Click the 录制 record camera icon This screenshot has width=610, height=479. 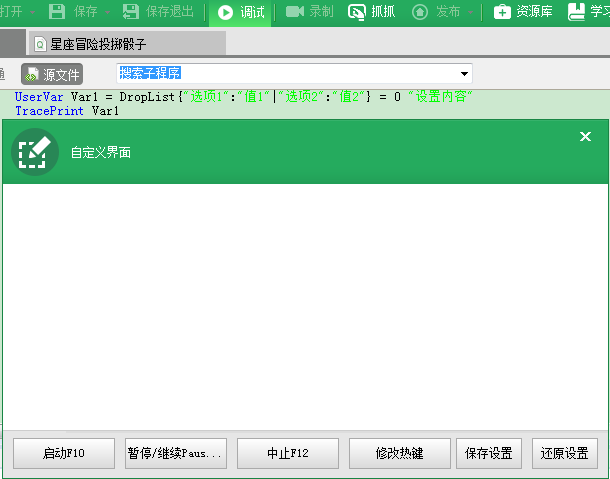pyautogui.click(x=294, y=12)
